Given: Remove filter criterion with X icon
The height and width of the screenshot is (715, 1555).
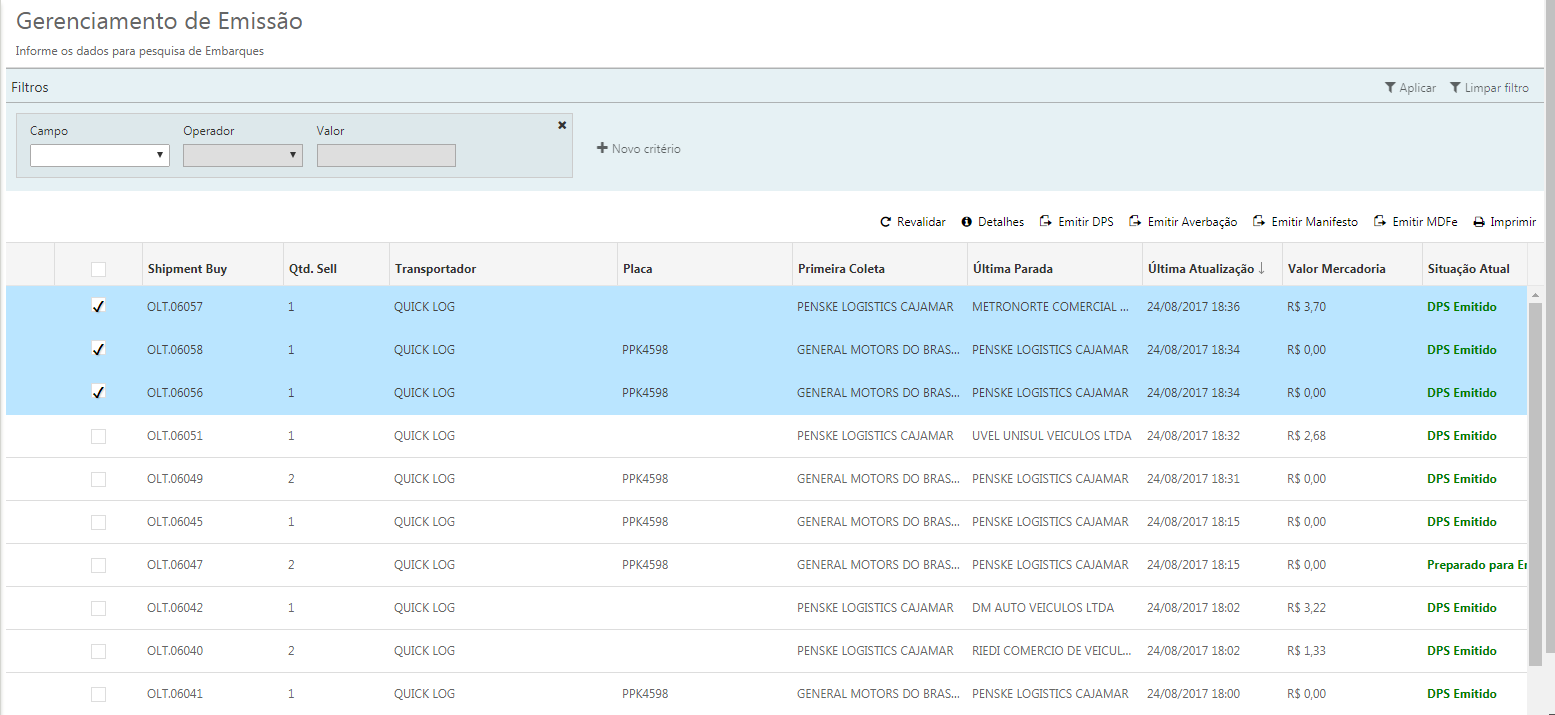Looking at the screenshot, I should click(x=562, y=125).
